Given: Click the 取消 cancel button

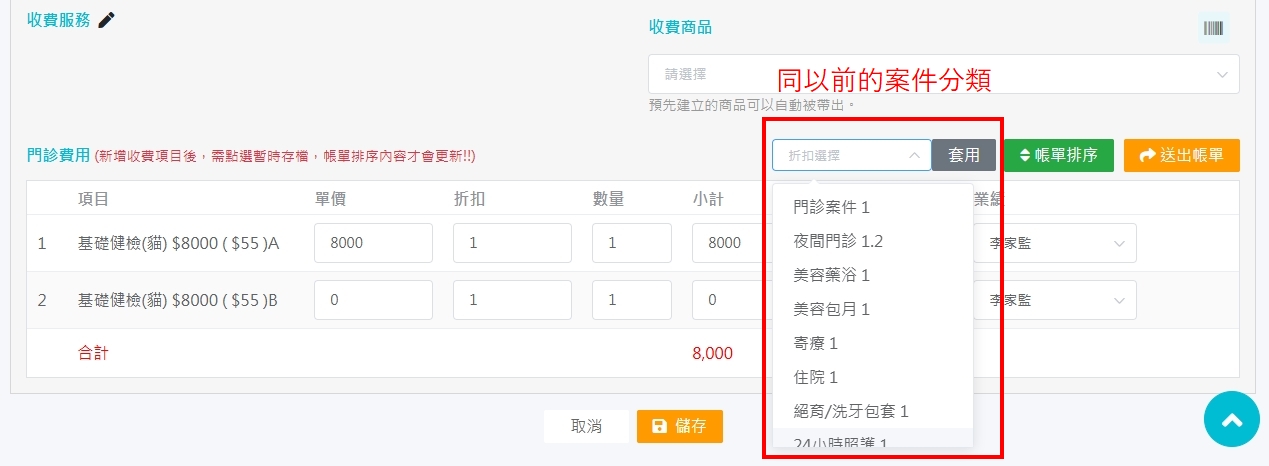Looking at the screenshot, I should click(x=586, y=426).
